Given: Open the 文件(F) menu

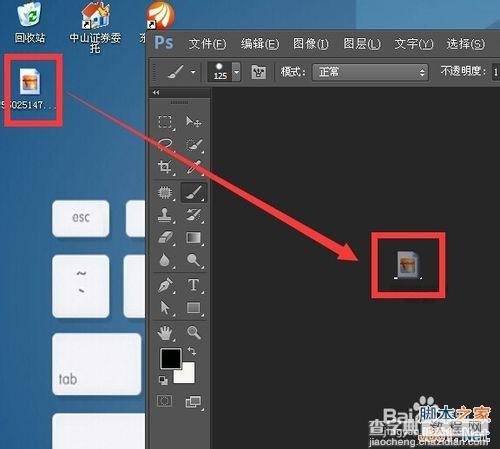Looking at the screenshot, I should coord(207,44).
